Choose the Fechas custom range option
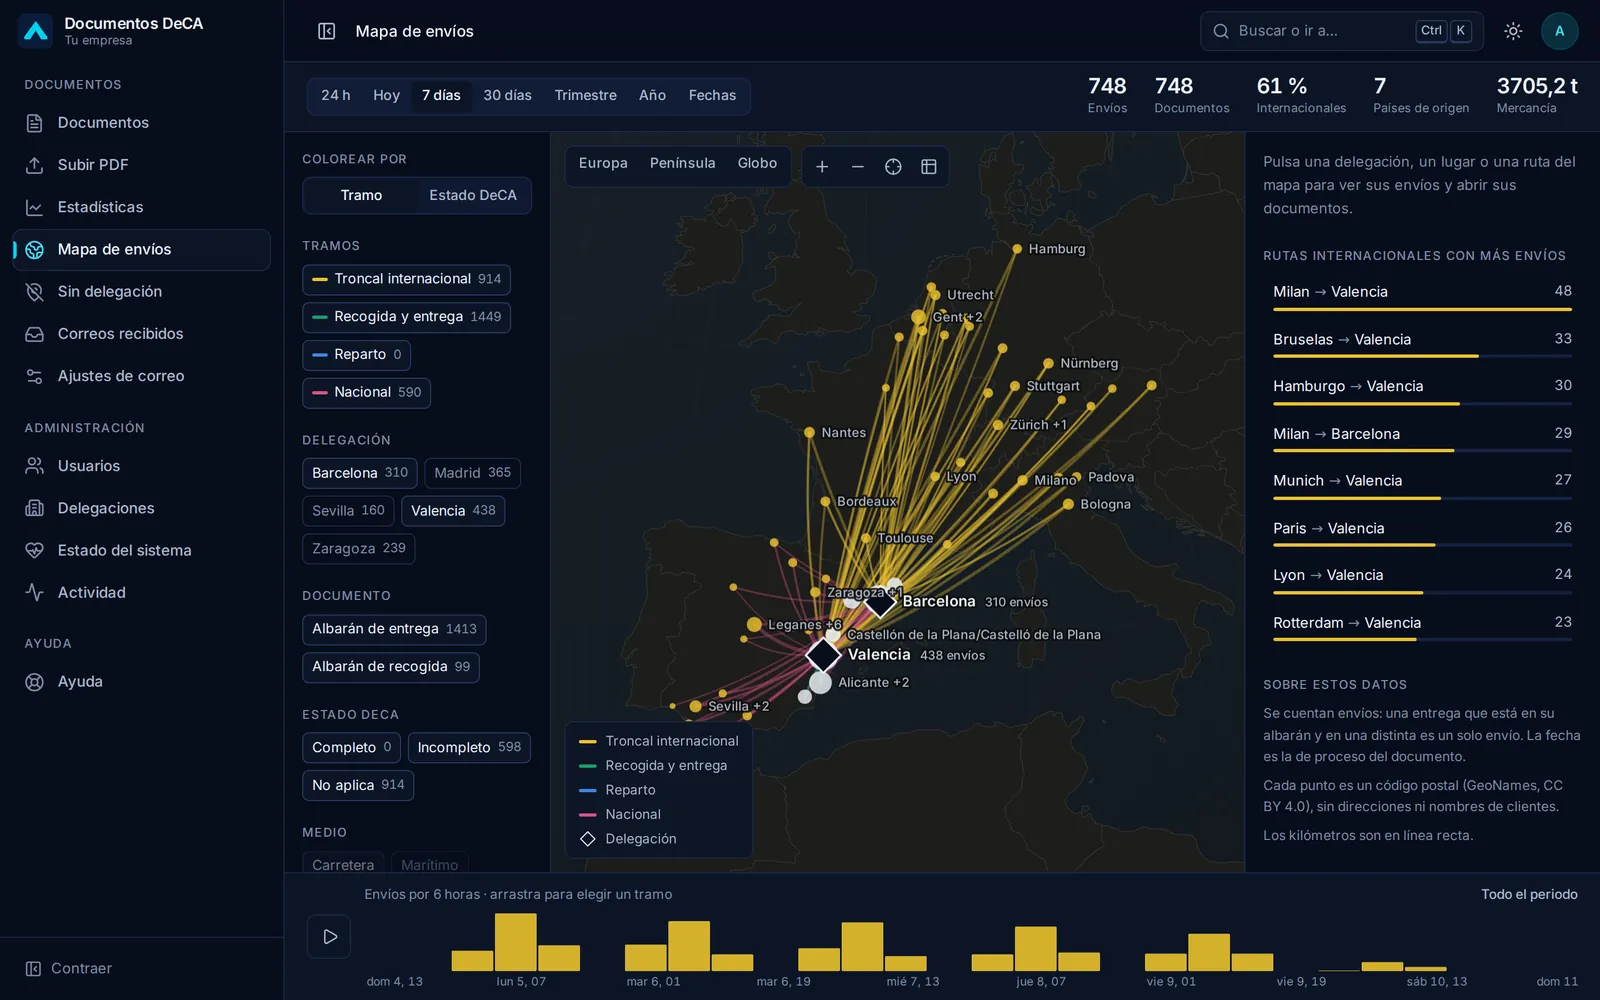Image resolution: width=1600 pixels, height=1000 pixels. (x=712, y=96)
